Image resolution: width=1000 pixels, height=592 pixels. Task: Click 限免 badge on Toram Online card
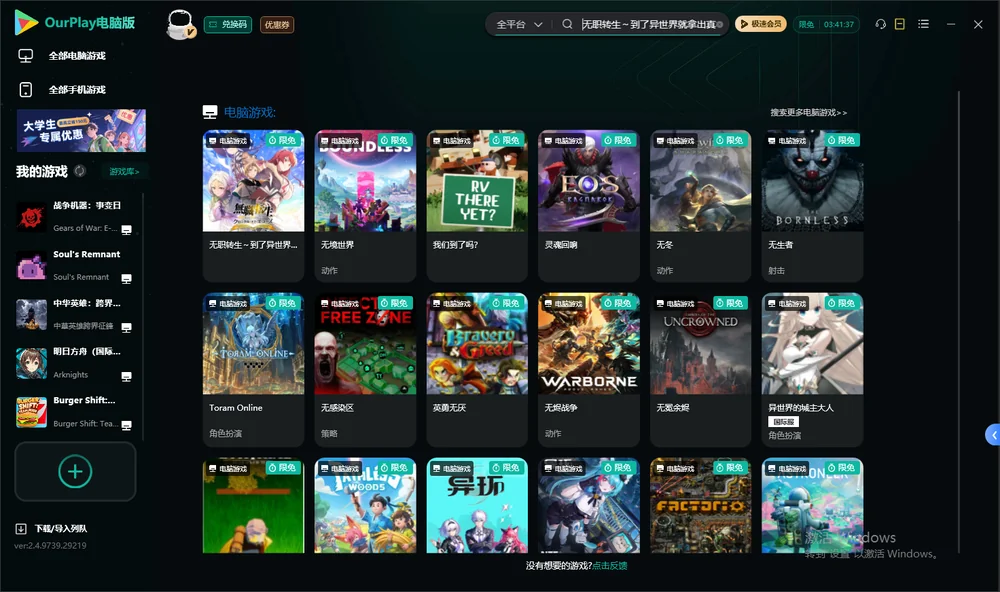pyautogui.click(x=283, y=303)
